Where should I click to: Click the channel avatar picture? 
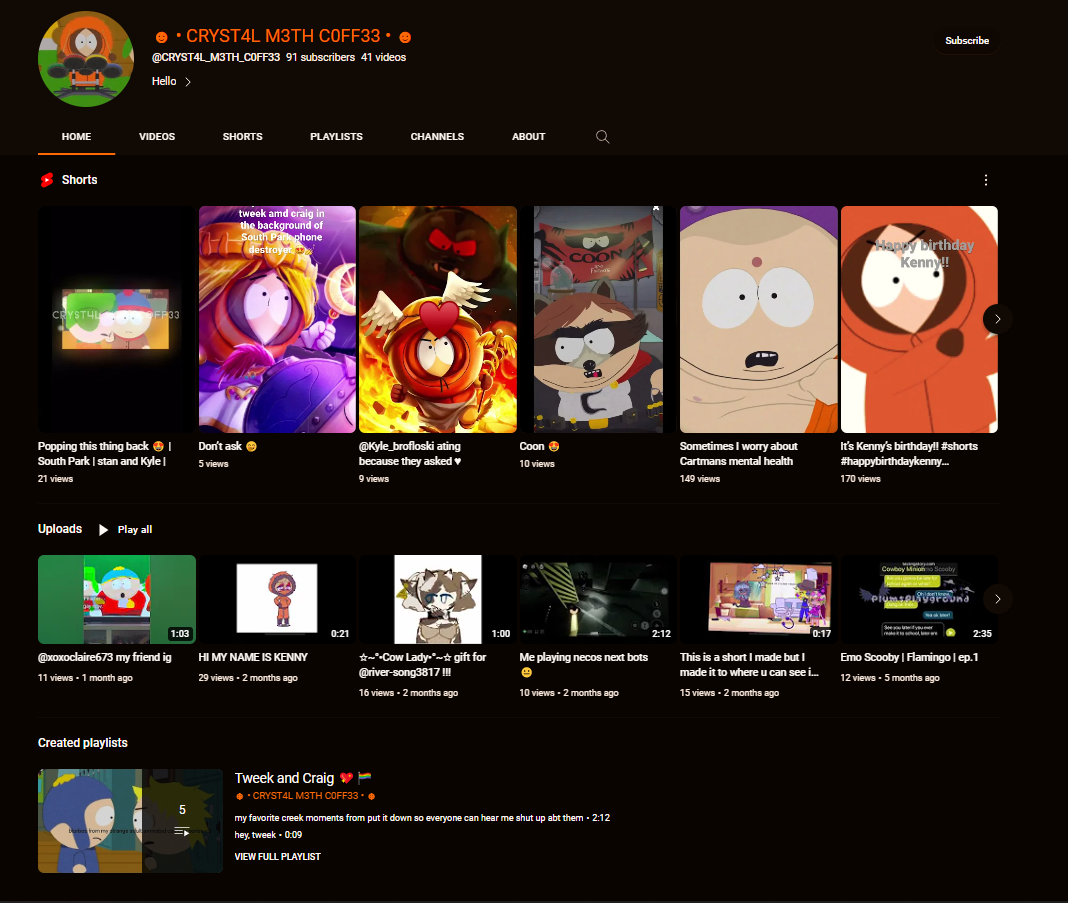click(86, 59)
